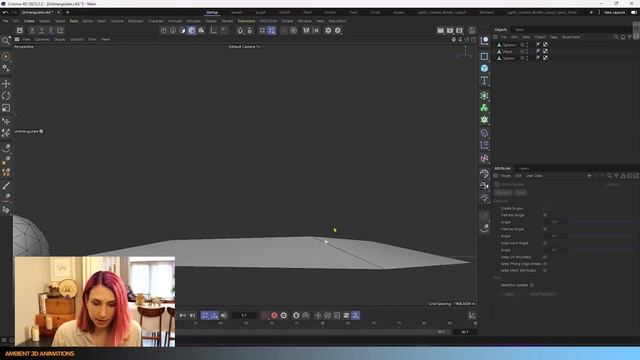Image resolution: width=640 pixels, height=360 pixels.
Task: Open the viewport Options menu
Action: (x=77, y=40)
